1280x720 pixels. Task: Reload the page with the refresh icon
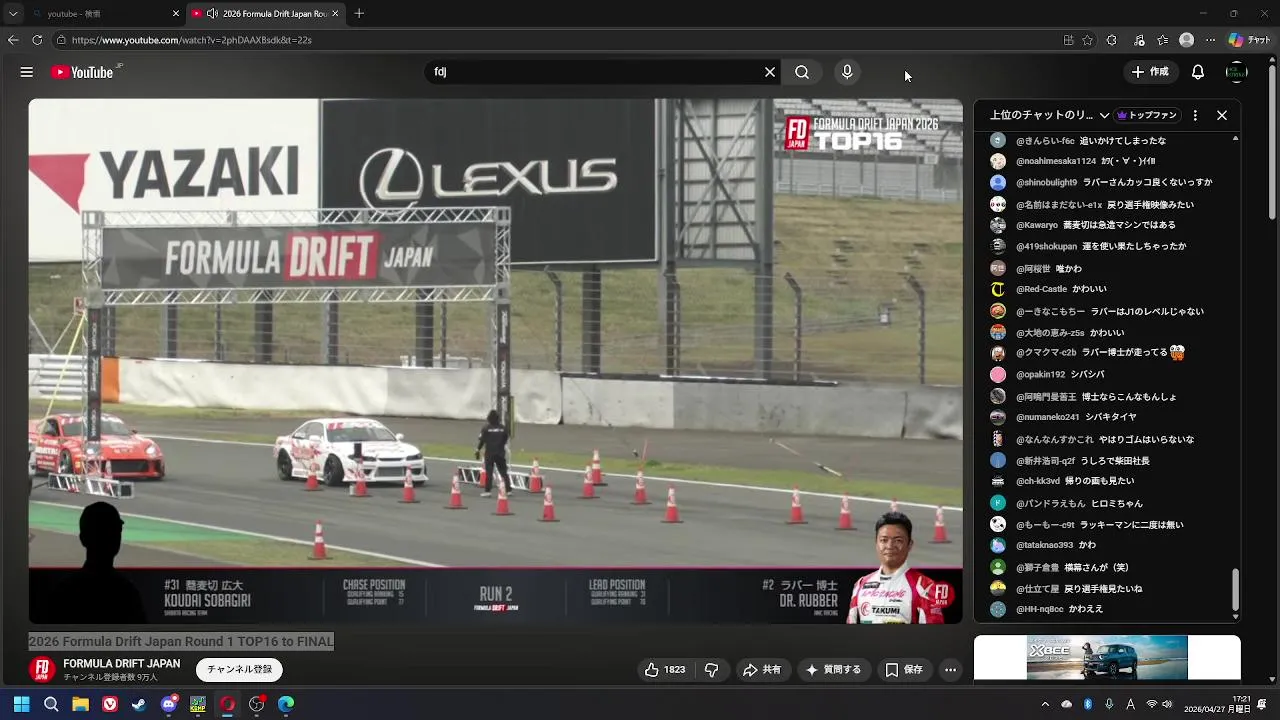pyautogui.click(x=37, y=40)
